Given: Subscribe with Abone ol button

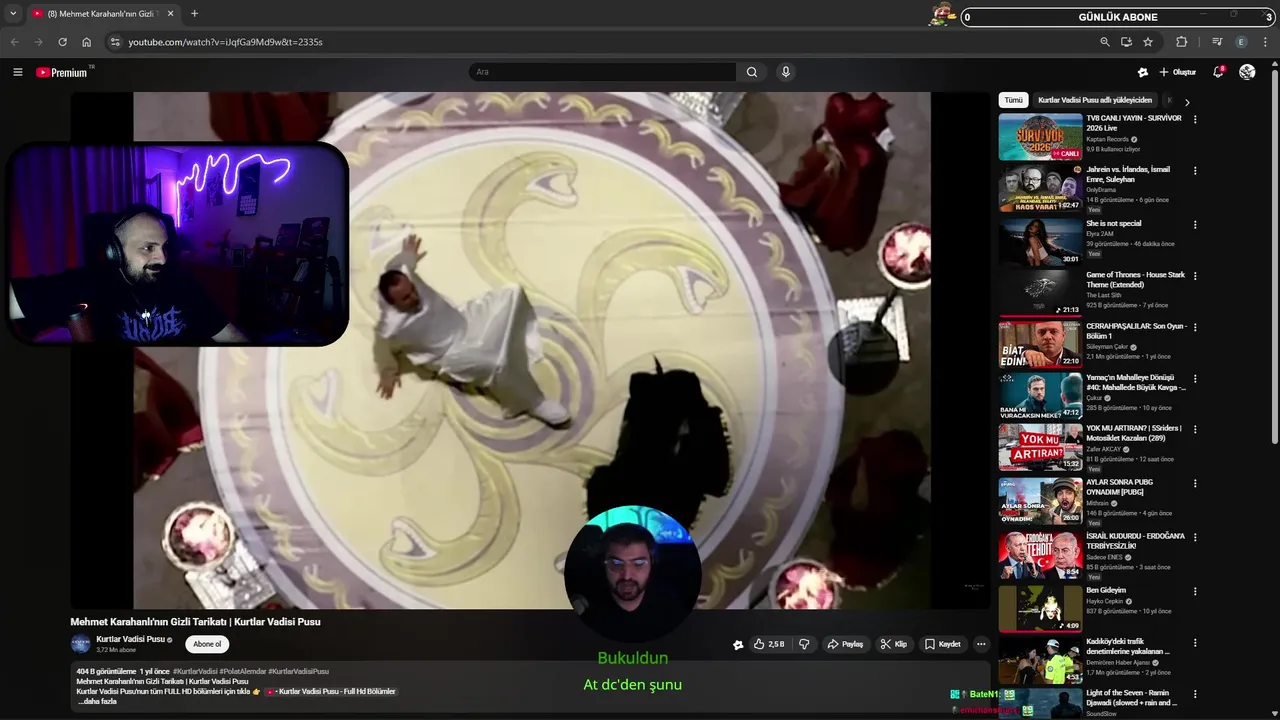Looking at the screenshot, I should [x=207, y=644].
